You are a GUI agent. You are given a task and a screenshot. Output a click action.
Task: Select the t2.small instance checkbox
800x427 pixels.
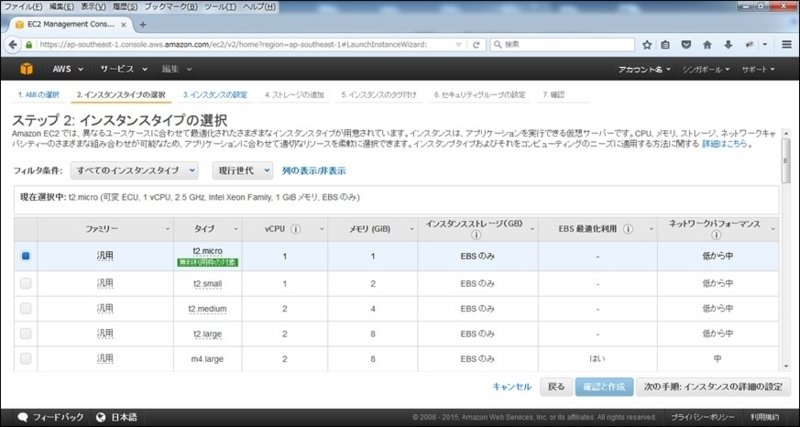tap(26, 283)
